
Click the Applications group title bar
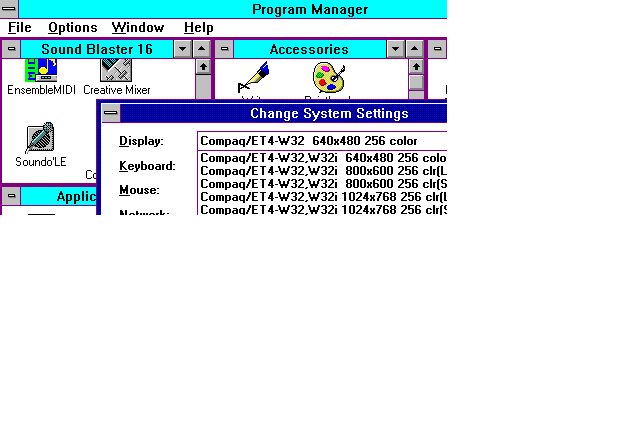[58, 196]
